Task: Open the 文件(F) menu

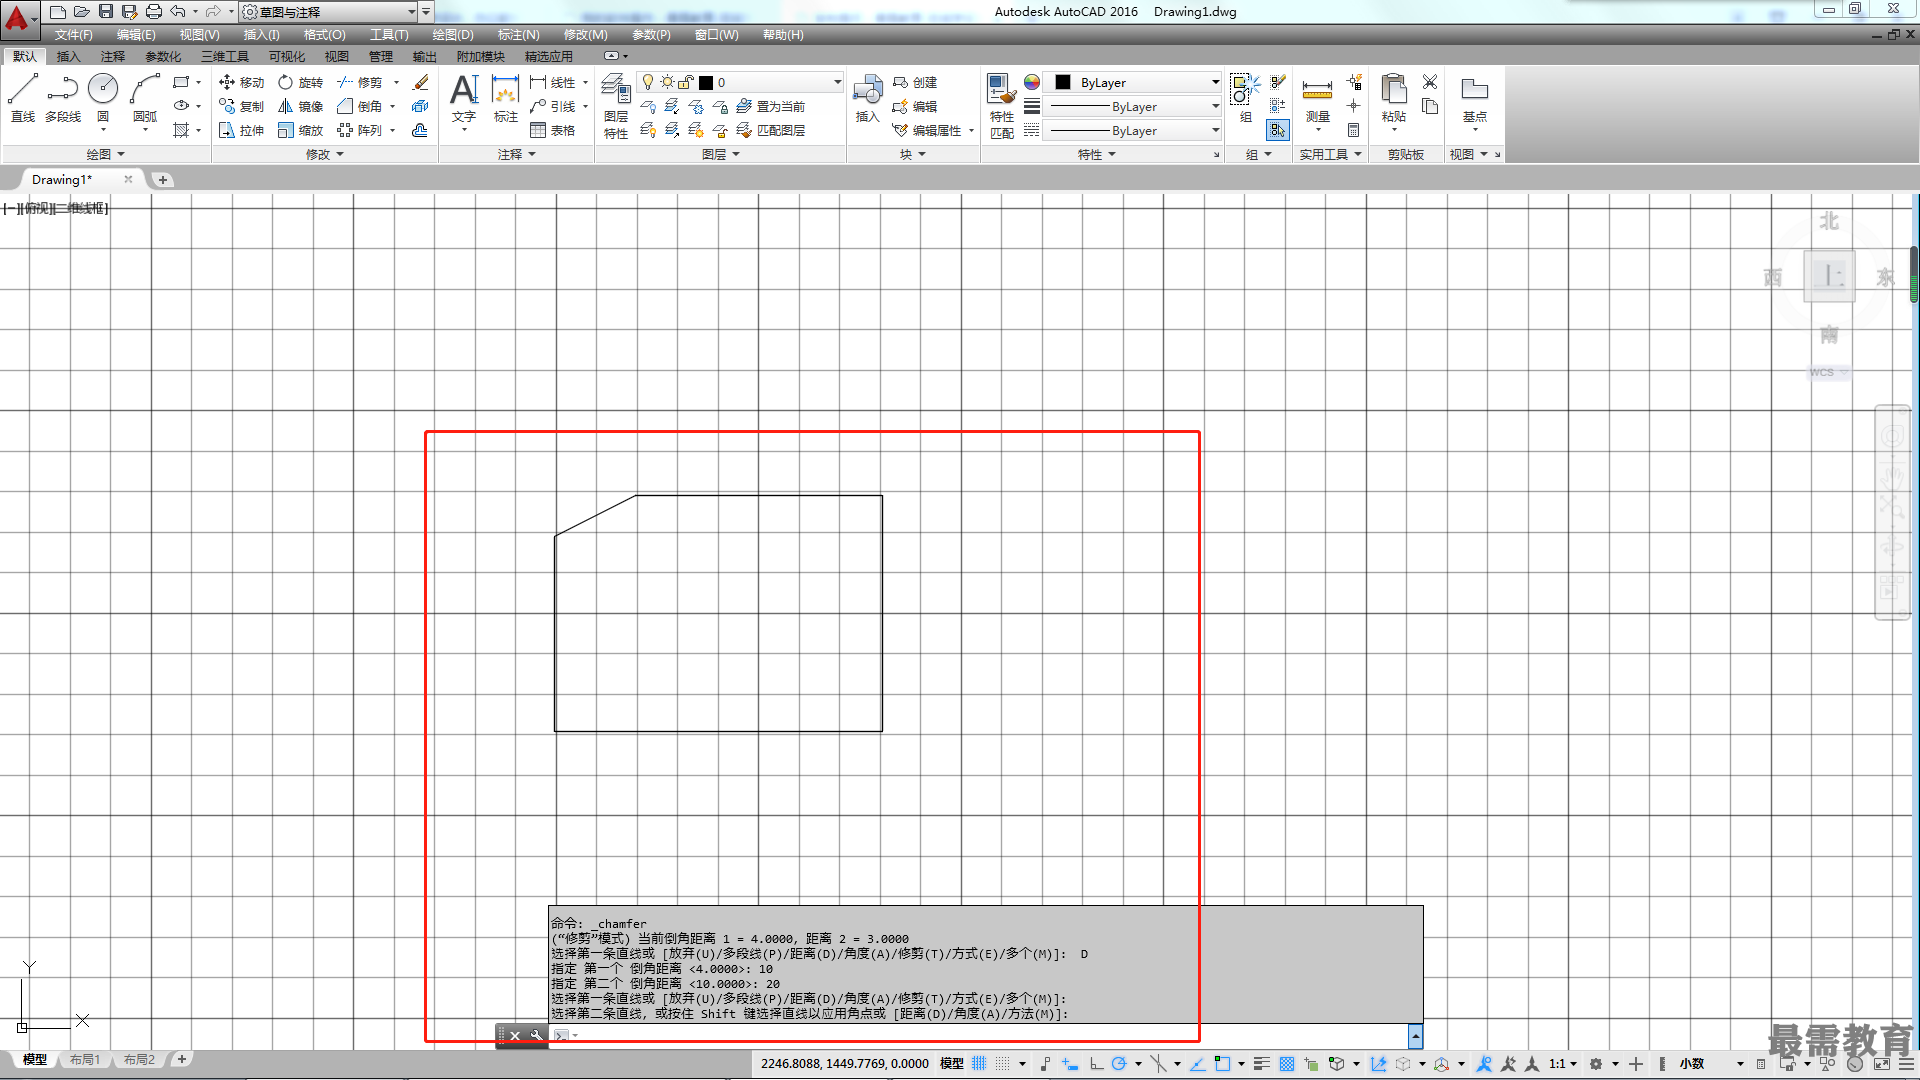Action: click(x=73, y=35)
